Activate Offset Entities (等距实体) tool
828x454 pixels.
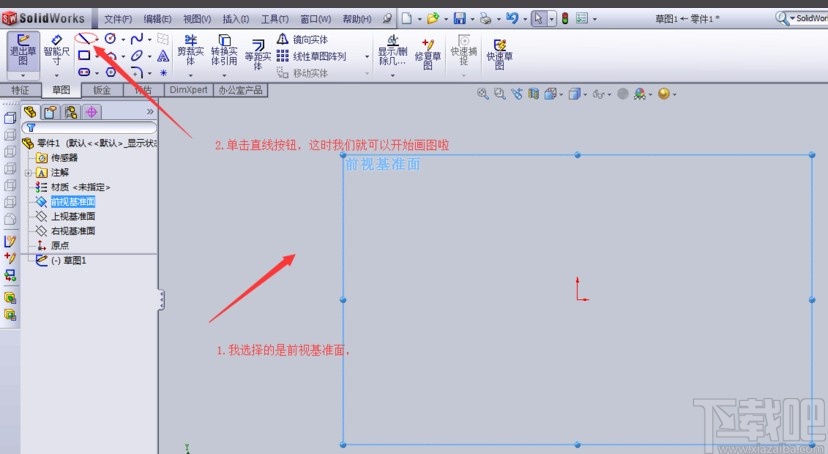257,54
